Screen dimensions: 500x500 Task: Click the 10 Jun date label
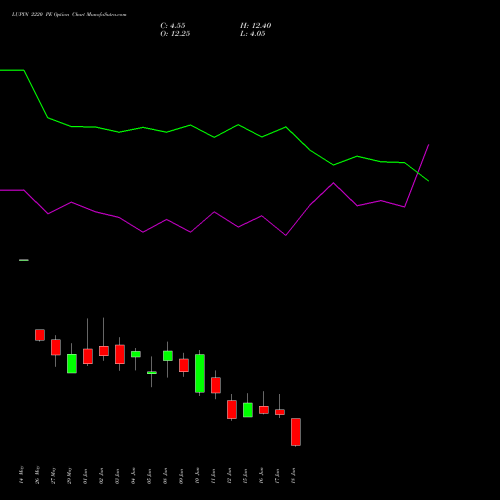[x=197, y=476]
